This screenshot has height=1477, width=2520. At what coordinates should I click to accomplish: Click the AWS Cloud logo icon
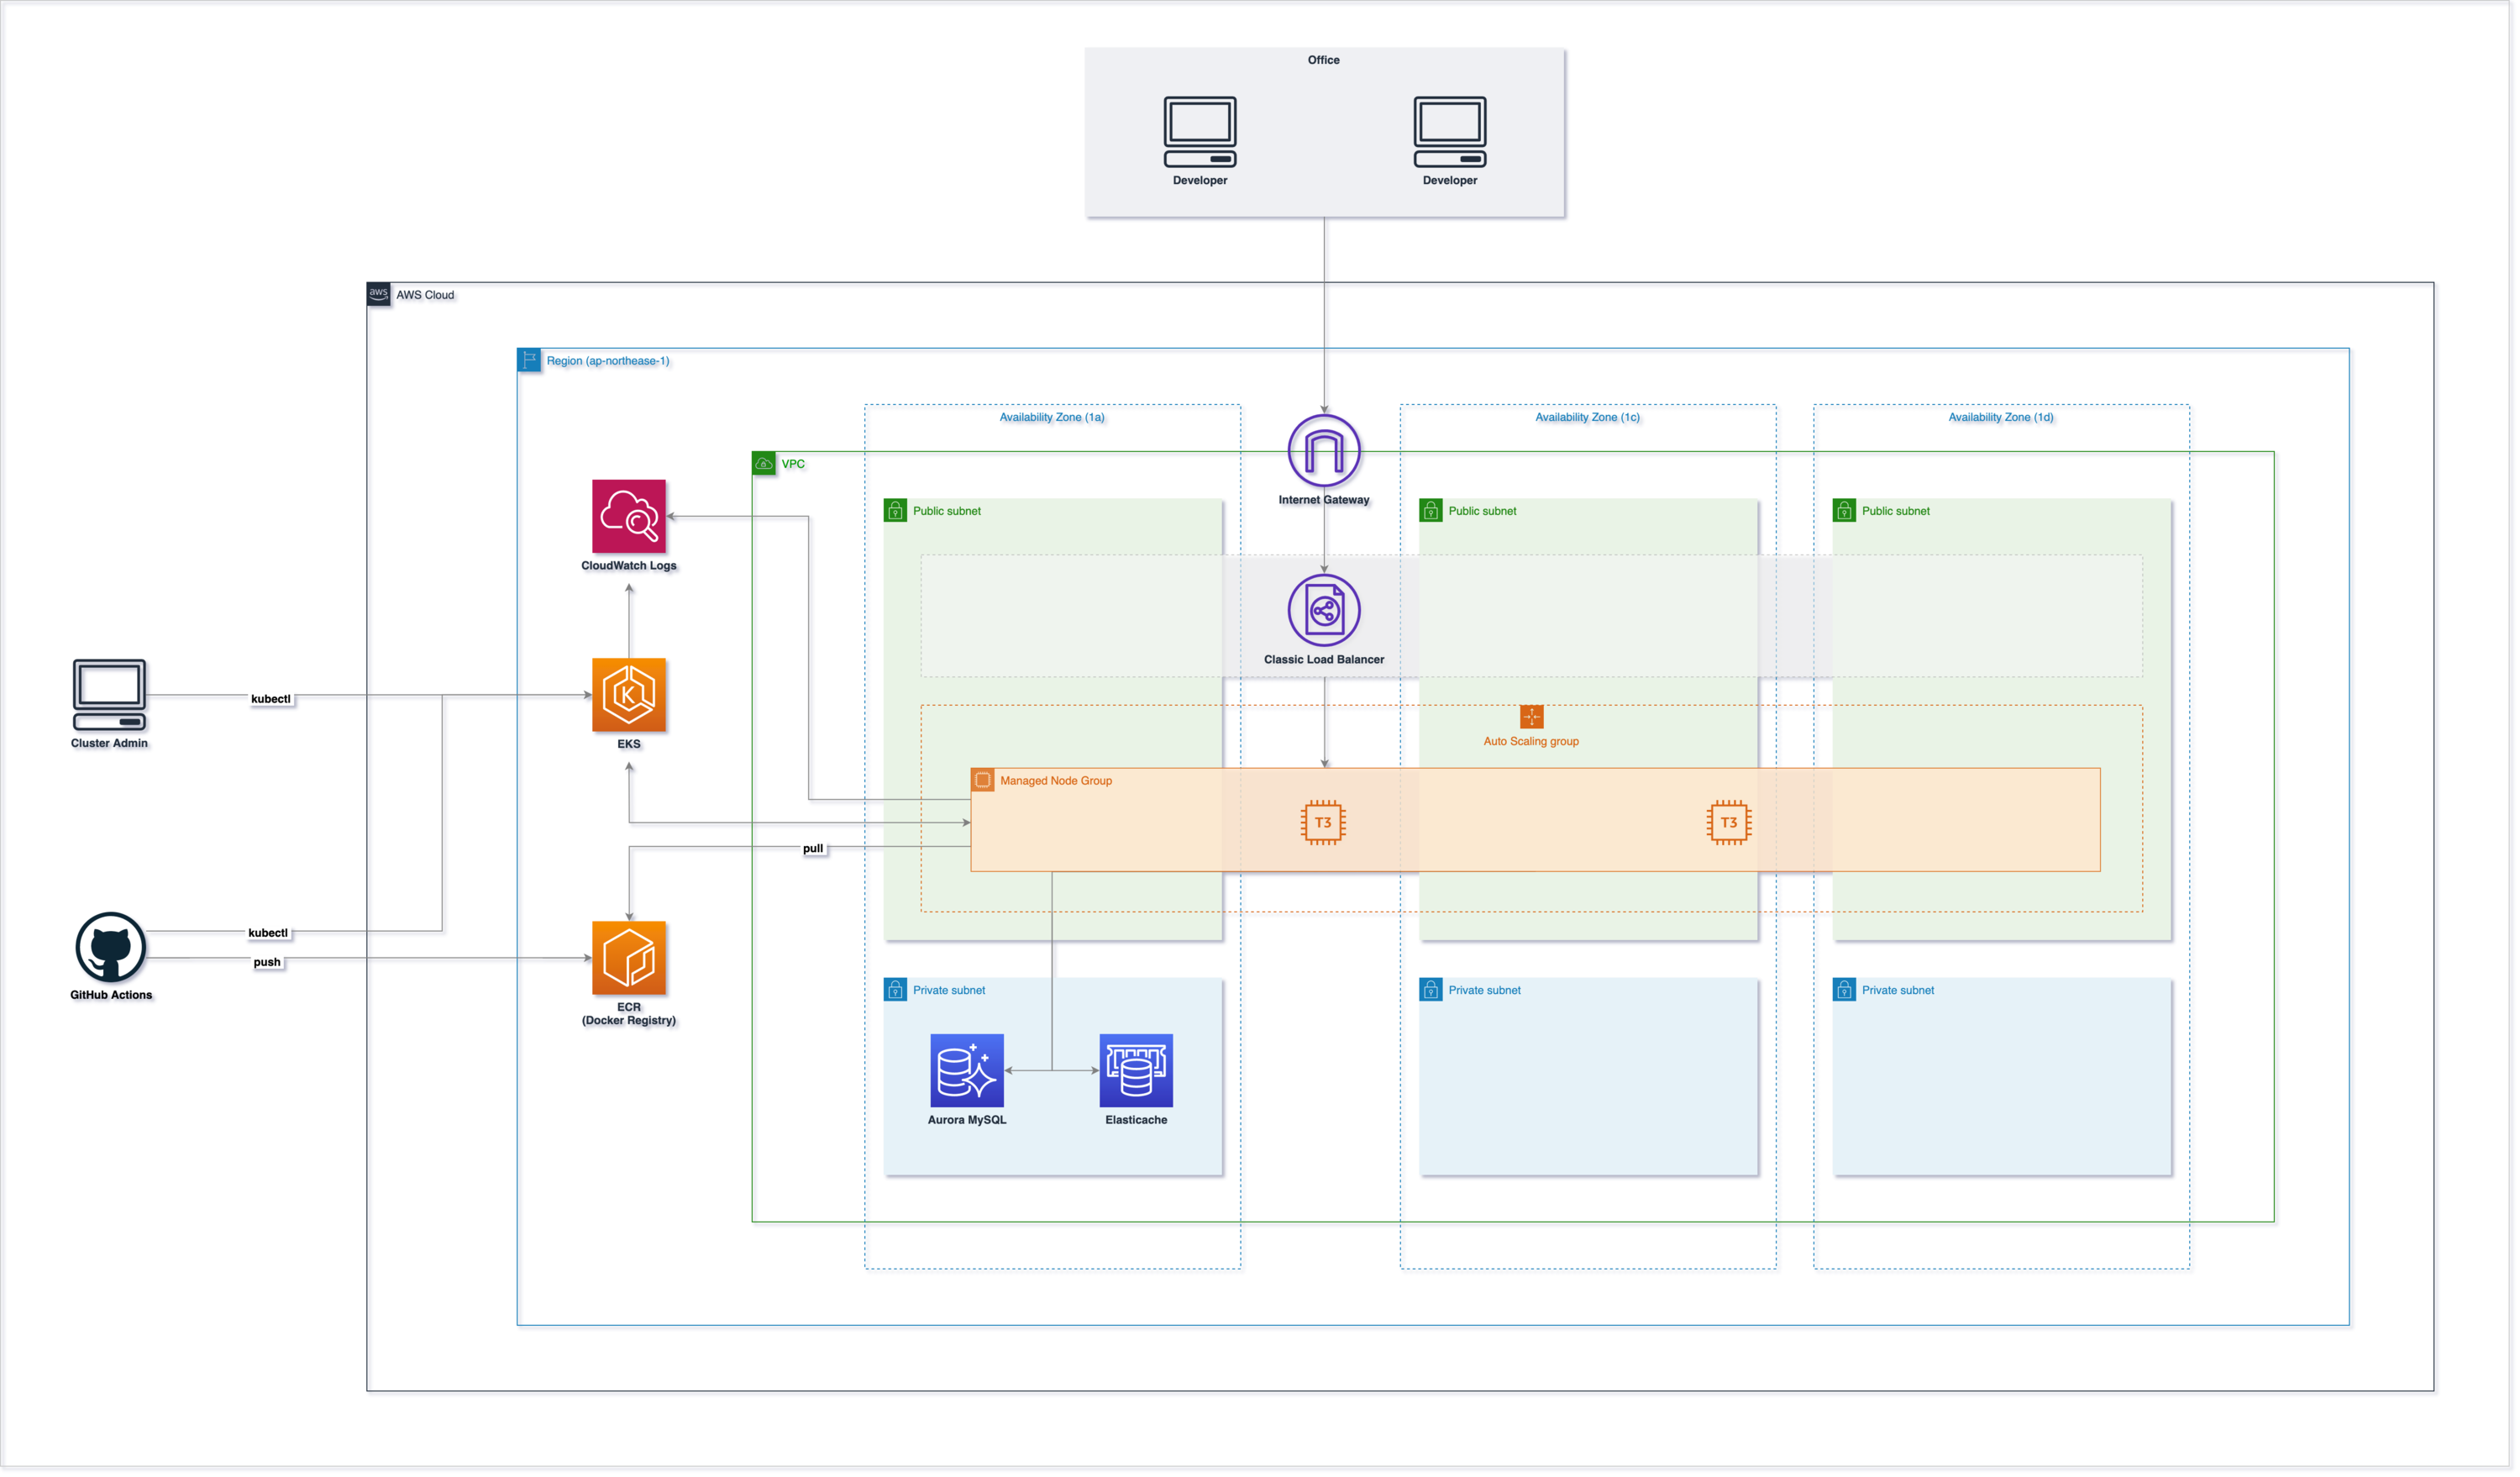379,295
